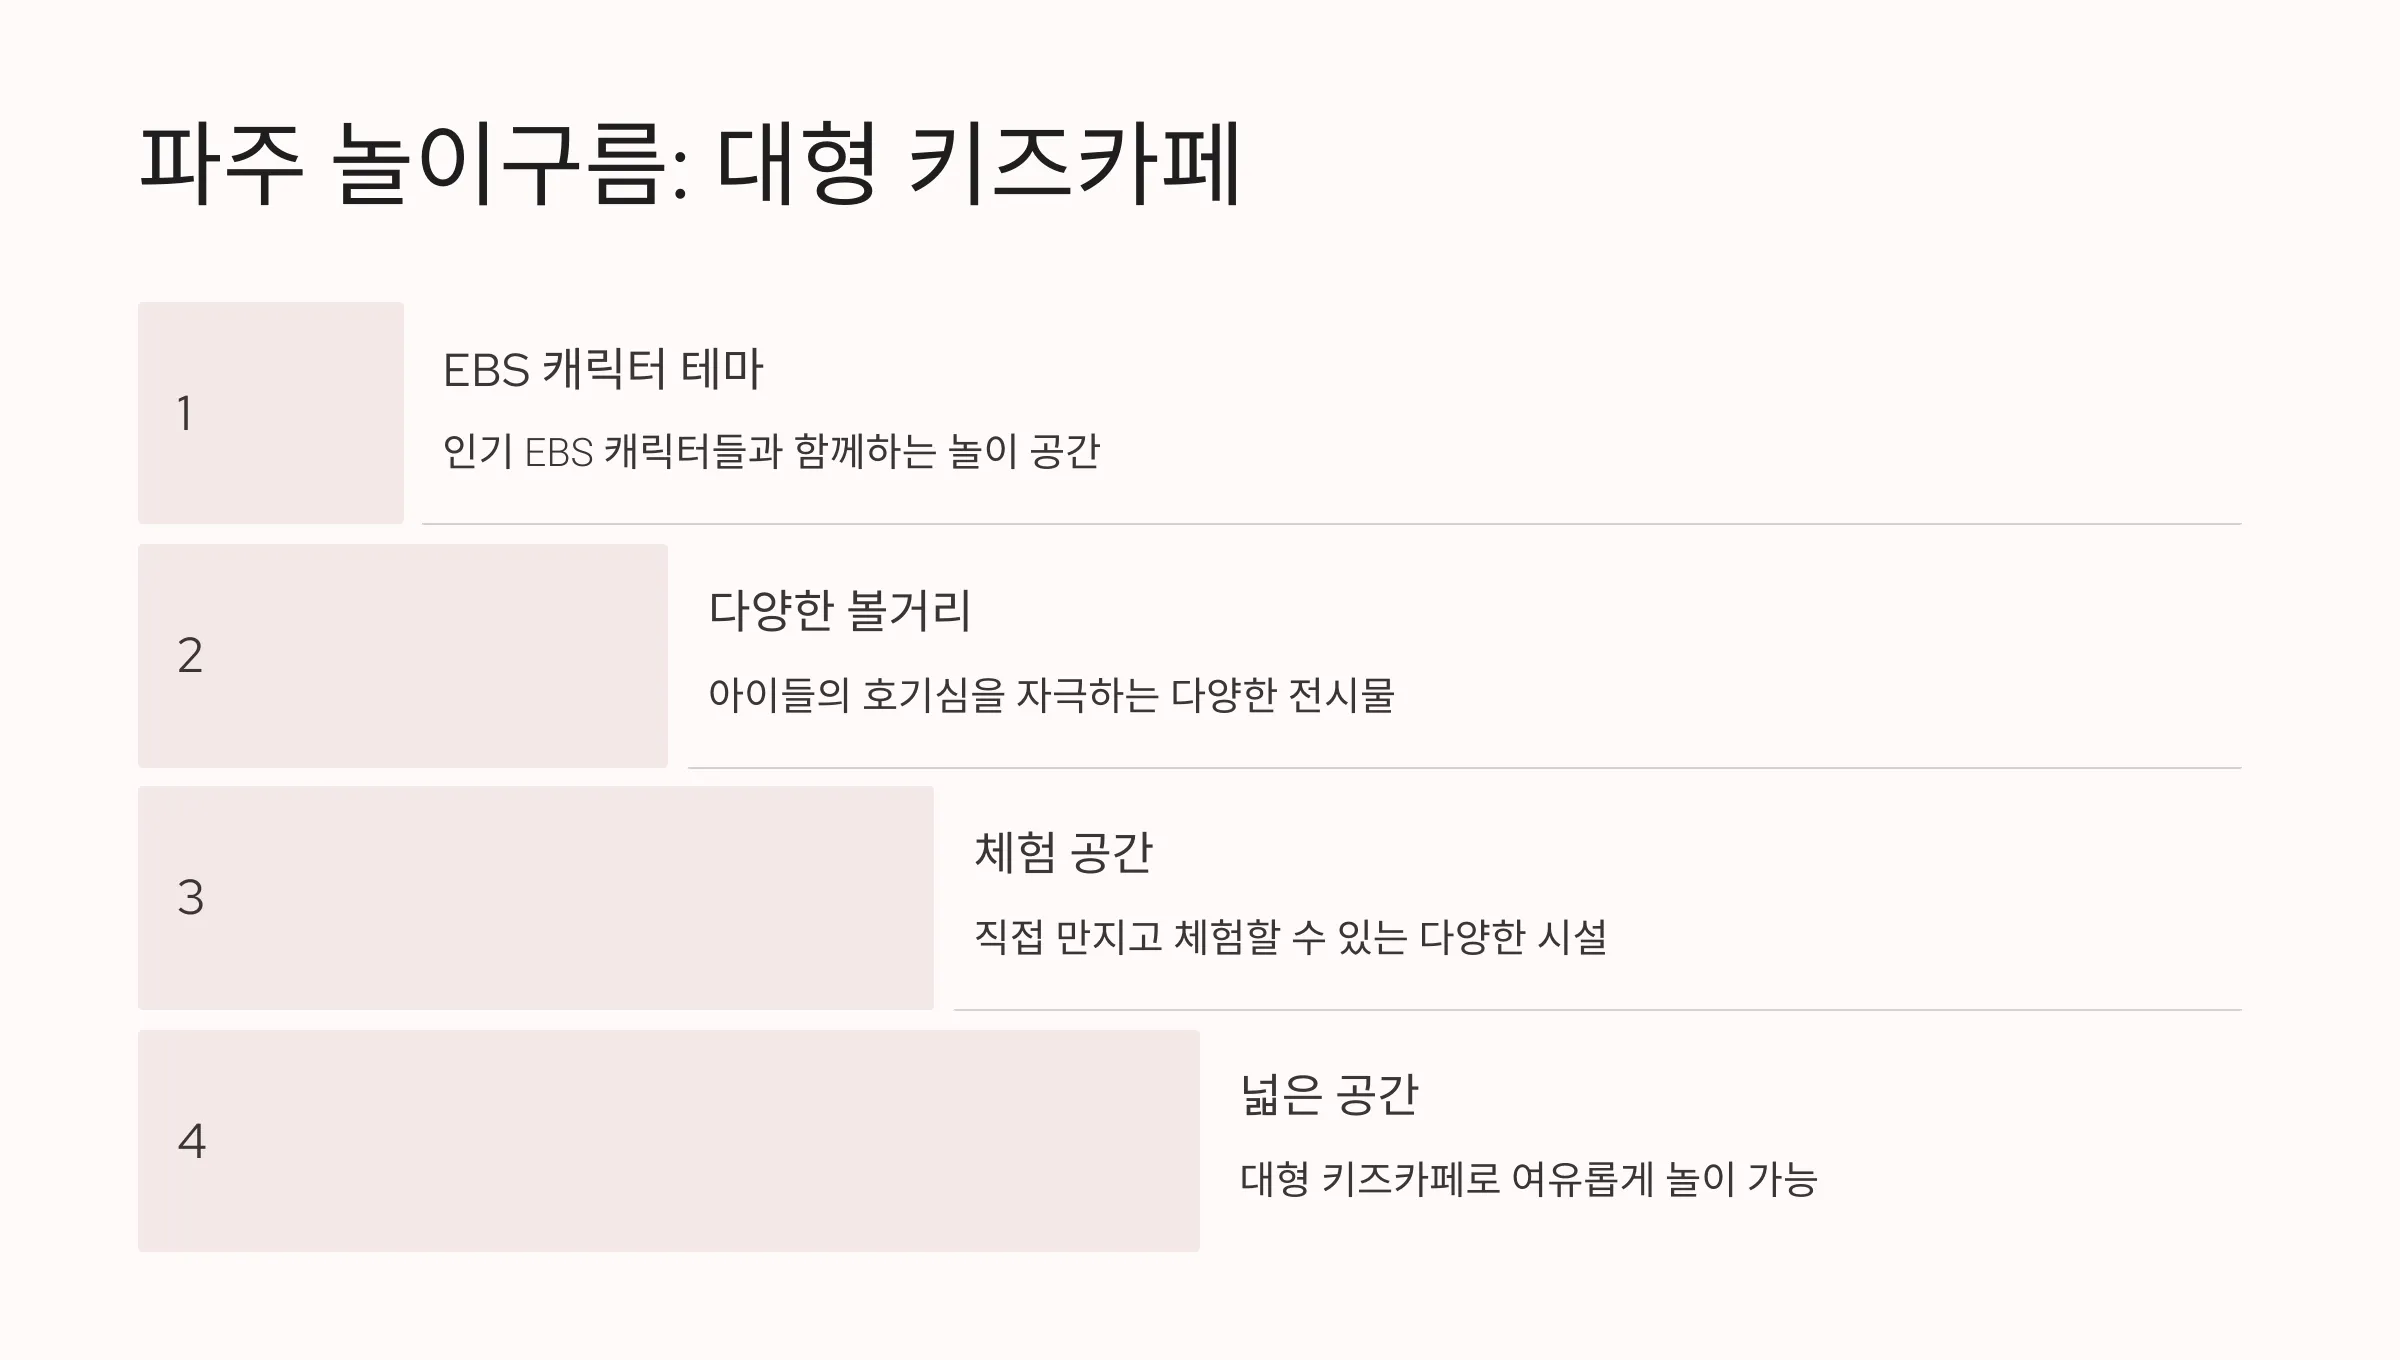Click the description 인기 EBS 캐릭터들과 함께하는 놀이 공간
Screen dimensions: 2400x1360
pos(771,452)
